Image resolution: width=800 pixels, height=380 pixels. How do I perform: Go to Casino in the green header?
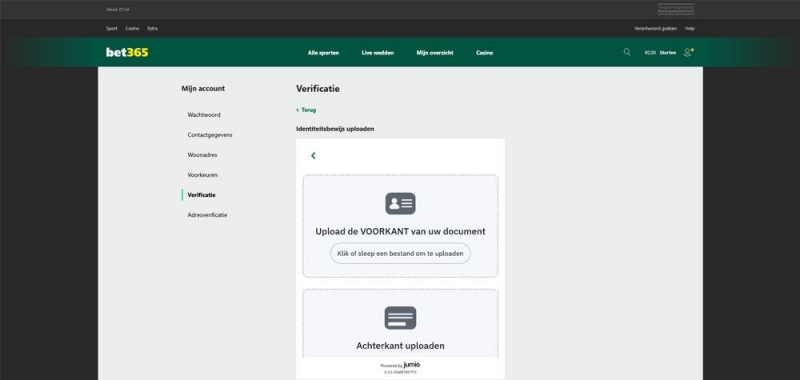click(x=484, y=53)
